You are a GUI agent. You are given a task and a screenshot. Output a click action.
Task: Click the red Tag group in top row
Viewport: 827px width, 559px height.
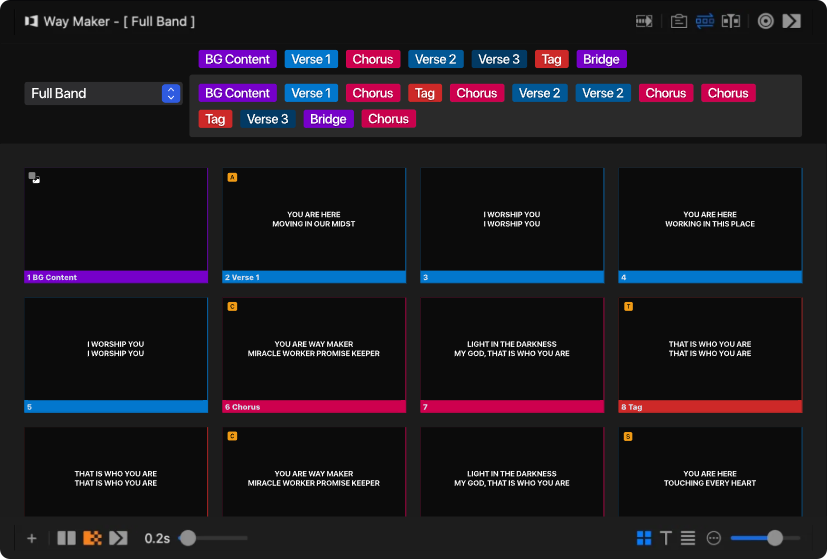click(551, 59)
